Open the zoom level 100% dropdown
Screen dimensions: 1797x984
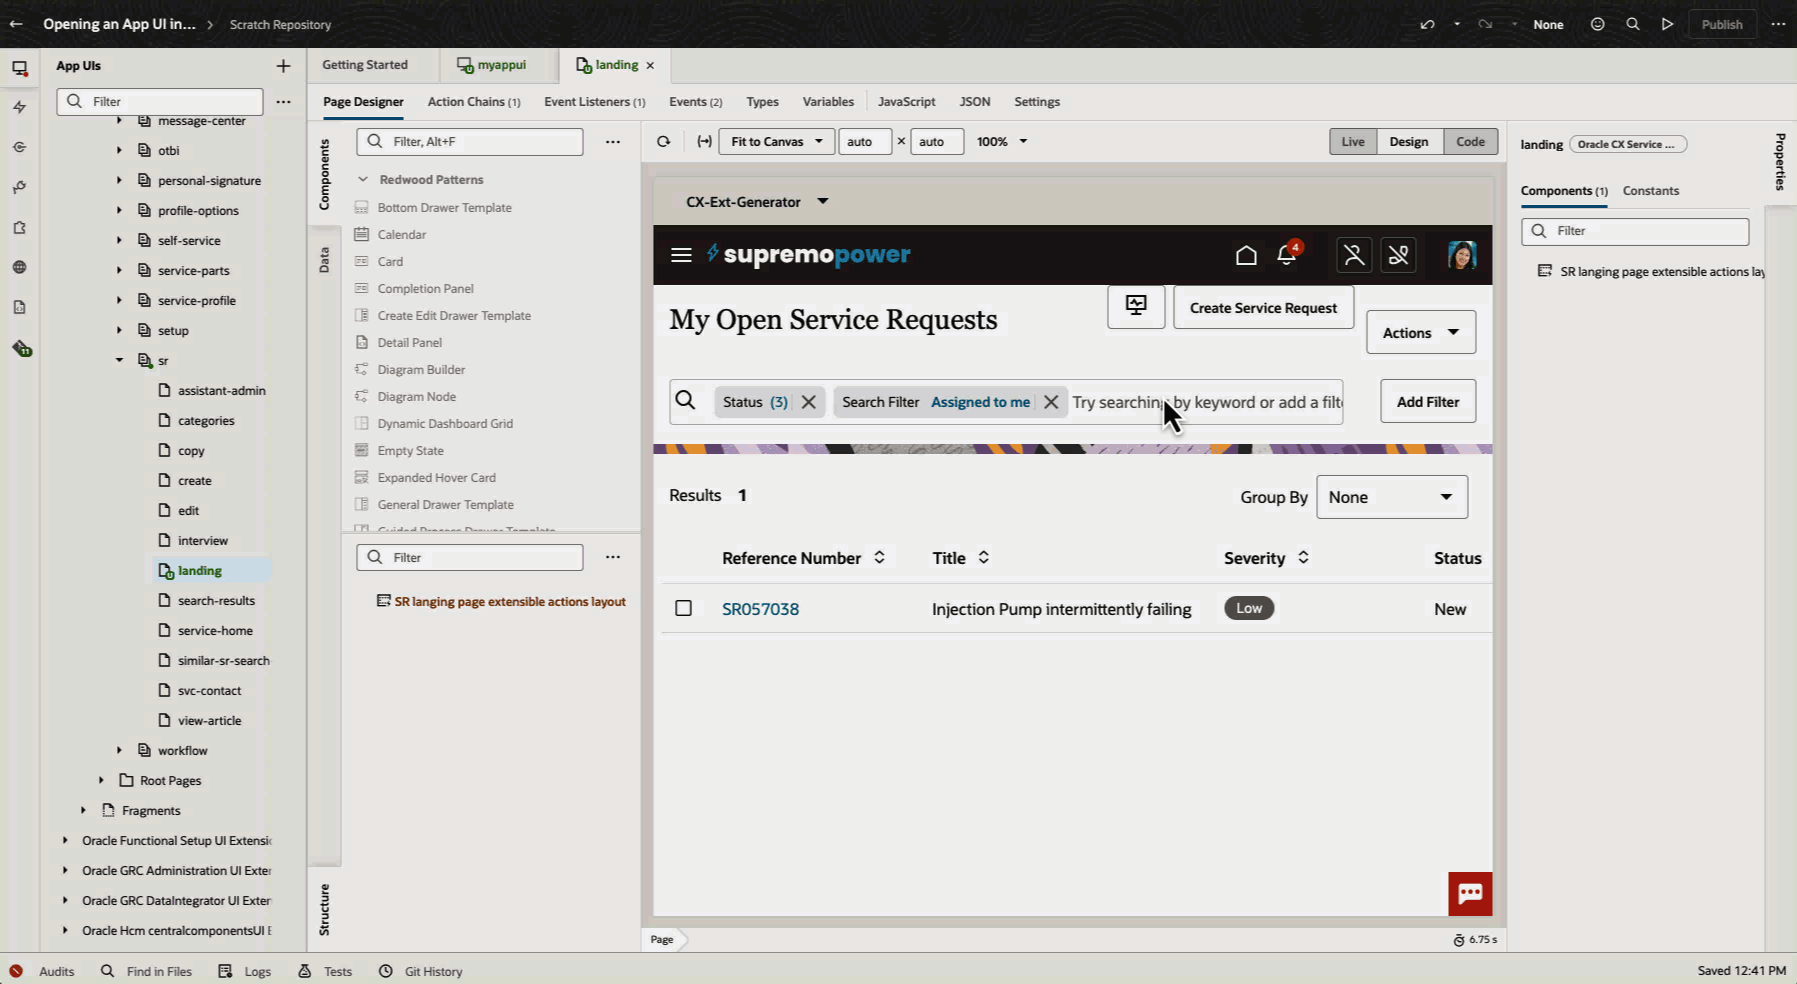tap(1001, 141)
